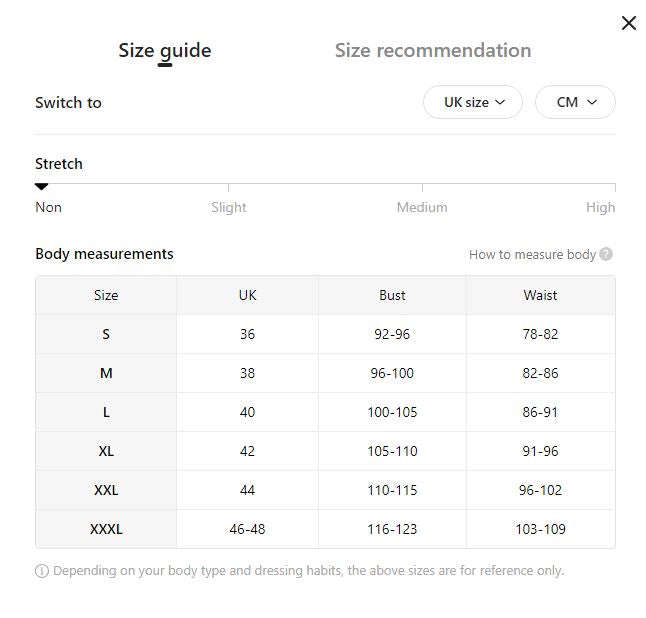This screenshot has height=618, width=646.
Task: Click the XXL size row label
Action: (x=106, y=490)
